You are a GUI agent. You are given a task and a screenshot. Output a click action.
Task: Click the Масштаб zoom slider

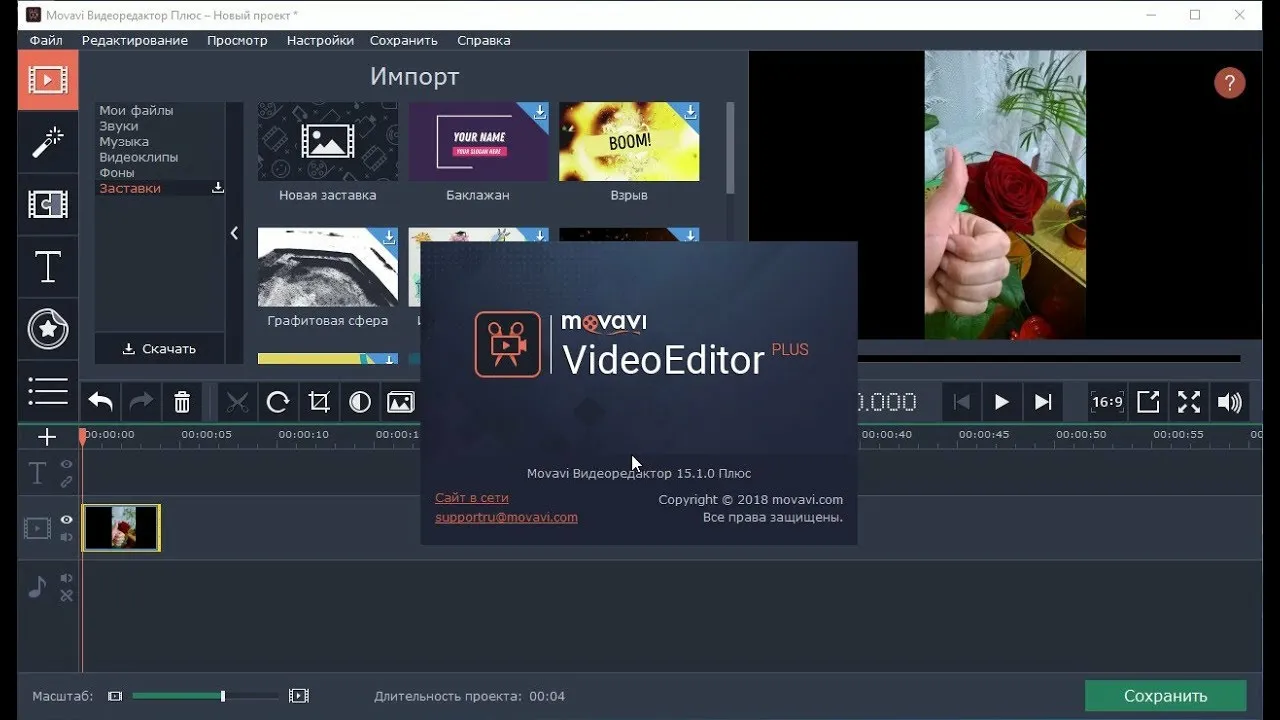[x=205, y=696]
